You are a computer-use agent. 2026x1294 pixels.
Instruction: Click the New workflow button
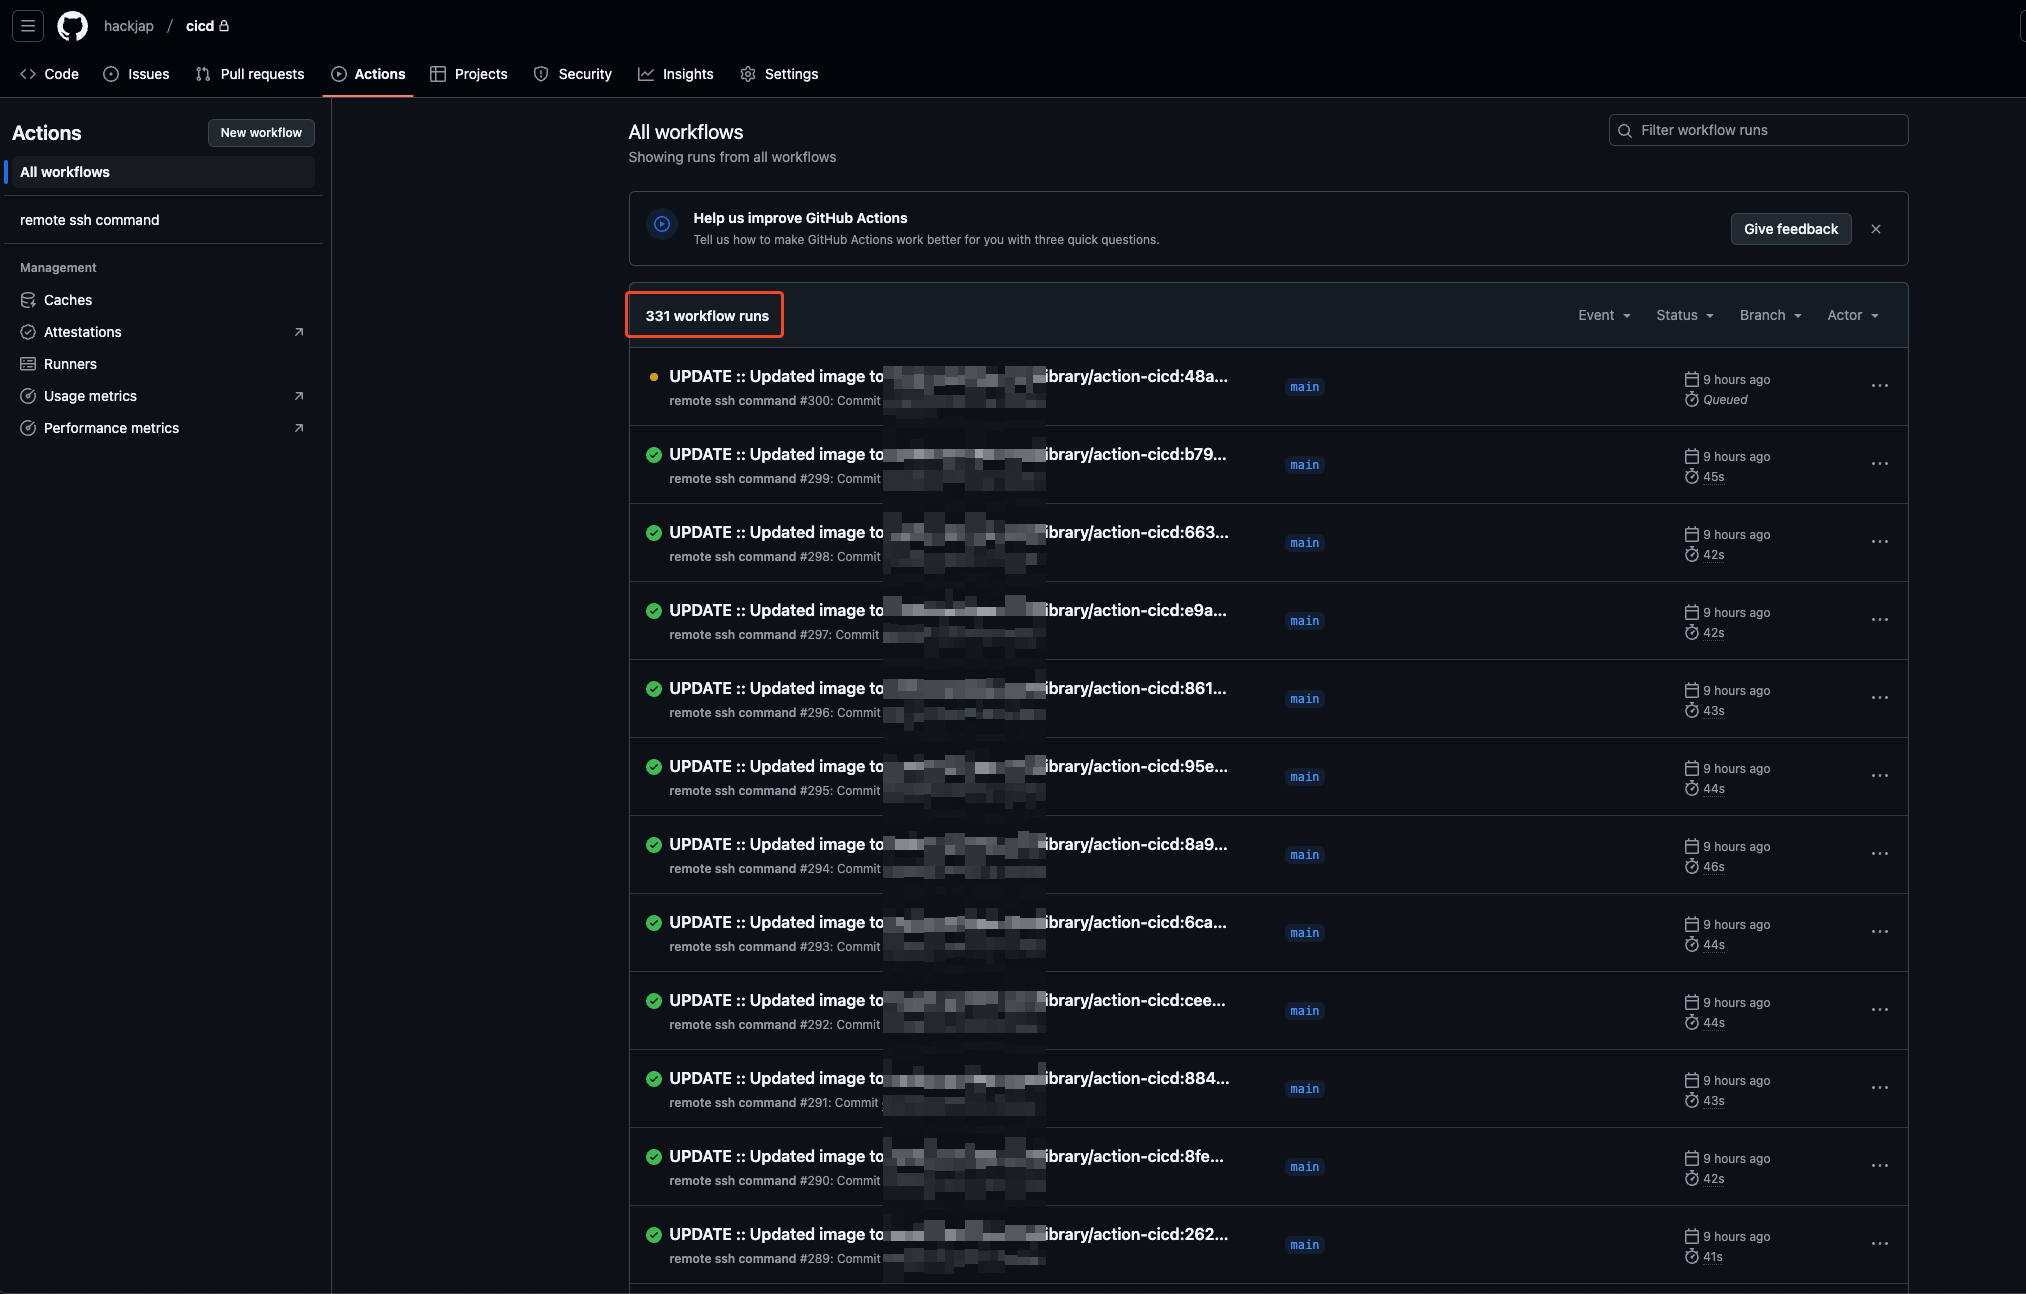(261, 133)
